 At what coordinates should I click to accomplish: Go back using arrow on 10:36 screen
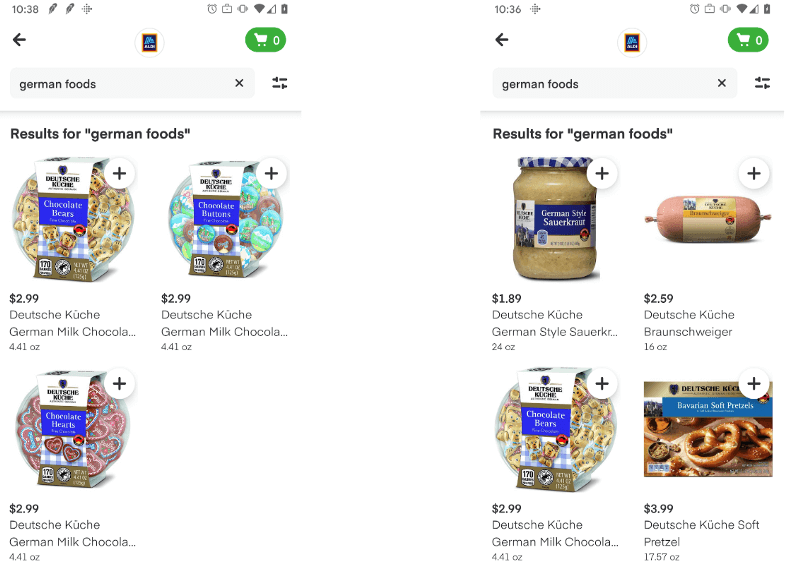(x=502, y=40)
